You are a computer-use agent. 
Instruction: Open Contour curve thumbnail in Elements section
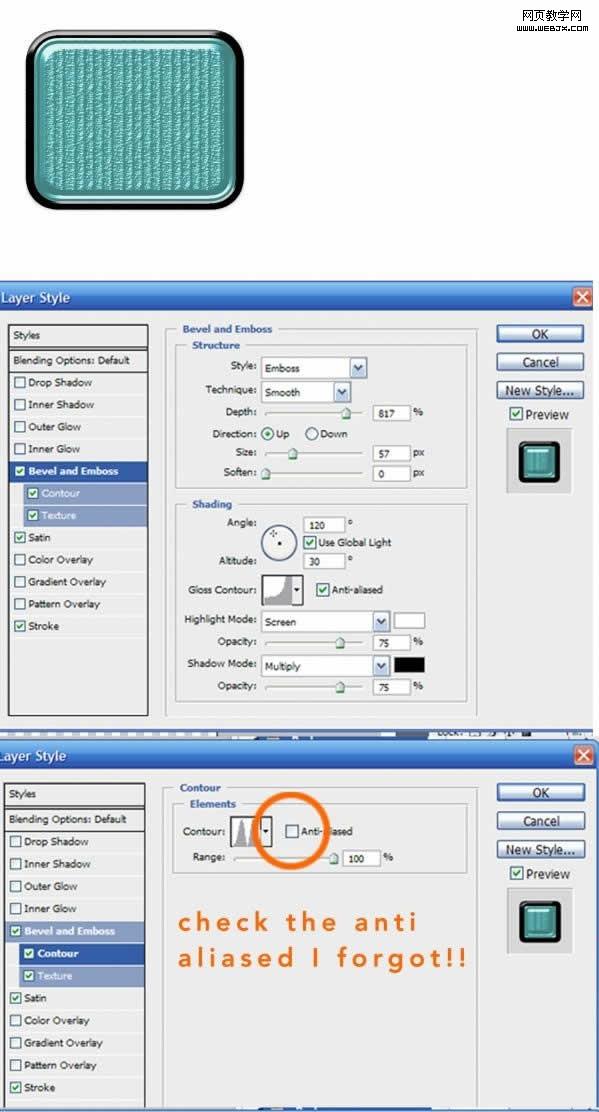245,831
